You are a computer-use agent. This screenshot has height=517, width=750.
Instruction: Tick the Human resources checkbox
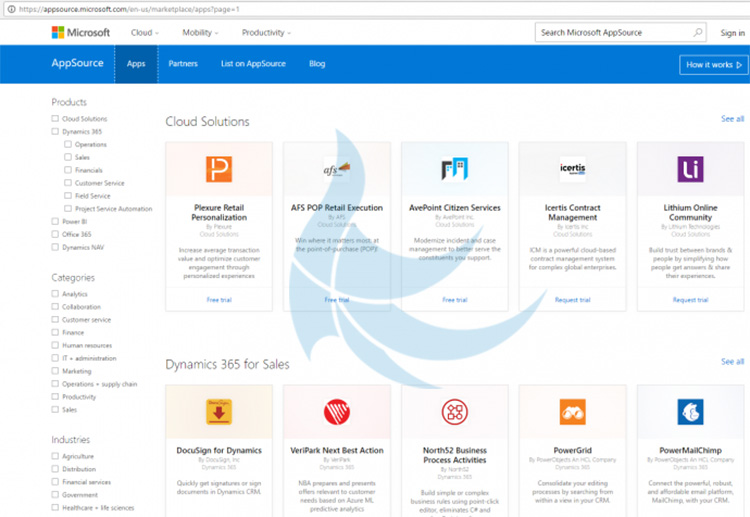click(x=55, y=345)
